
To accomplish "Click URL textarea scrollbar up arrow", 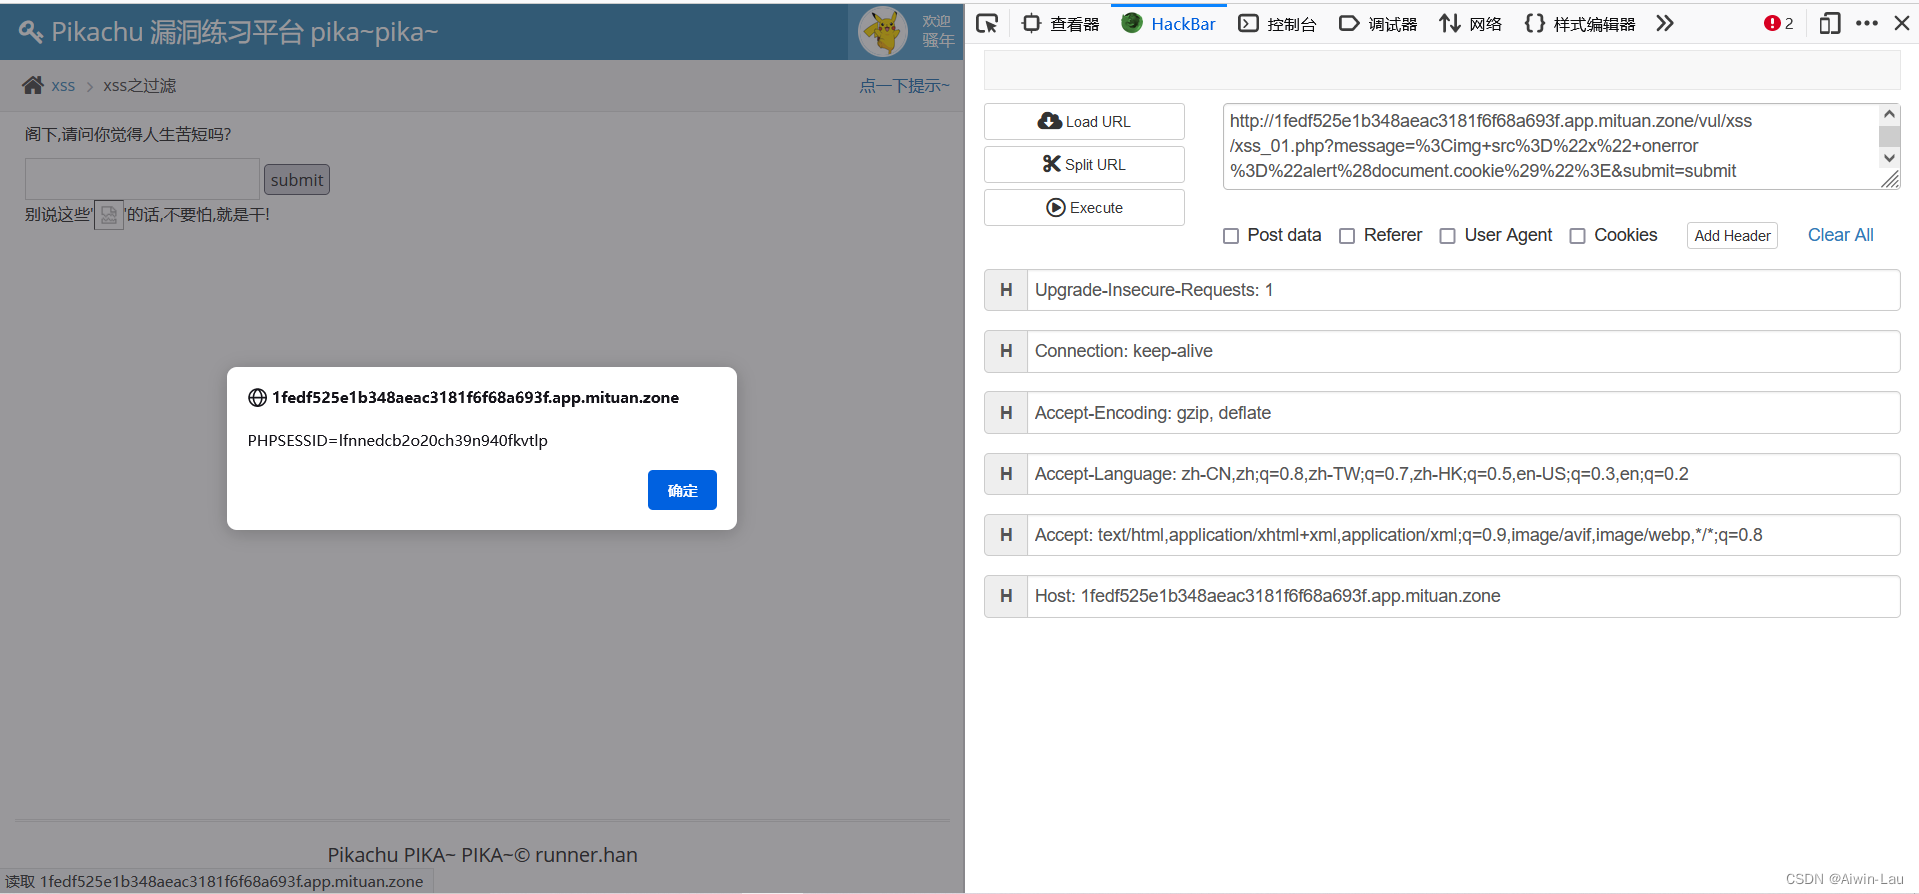I will (1889, 114).
